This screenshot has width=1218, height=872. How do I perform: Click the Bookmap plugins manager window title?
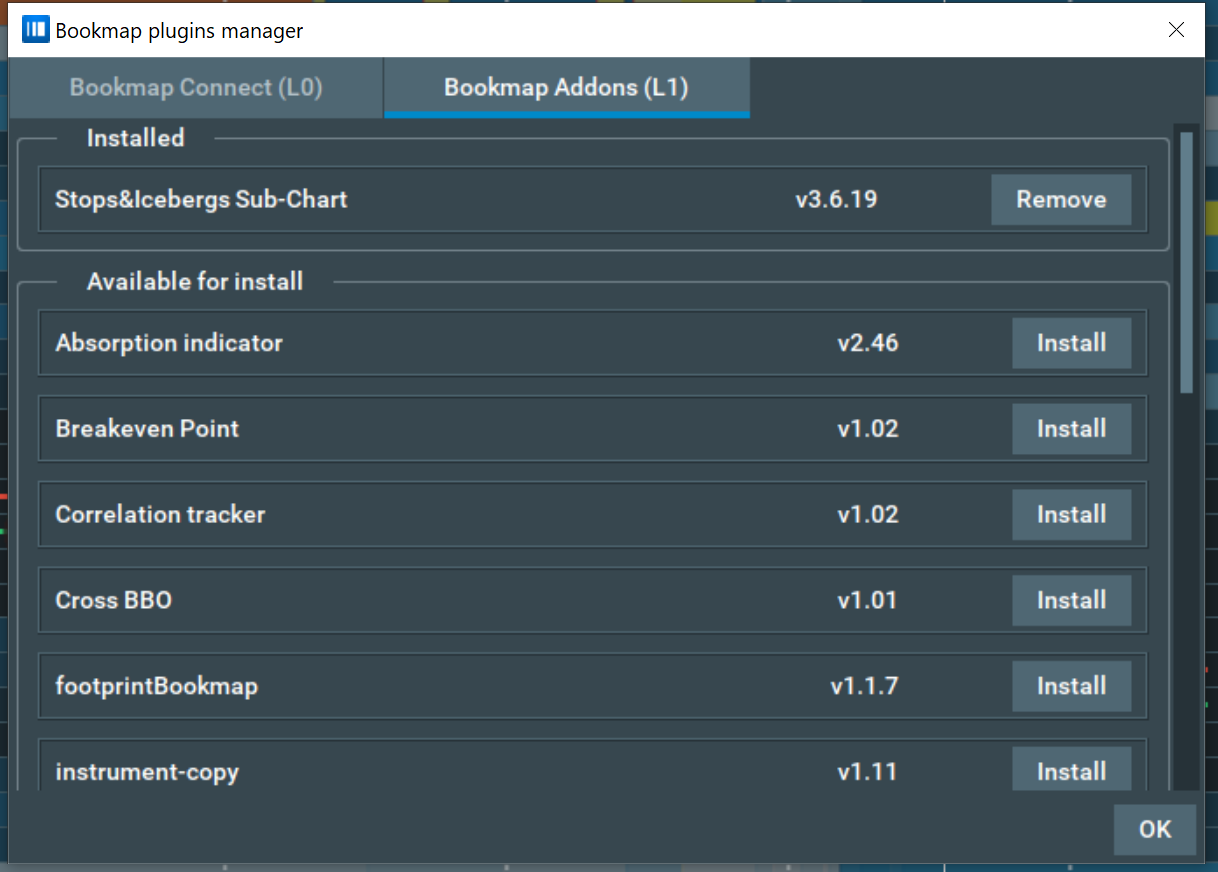pyautogui.click(x=179, y=31)
